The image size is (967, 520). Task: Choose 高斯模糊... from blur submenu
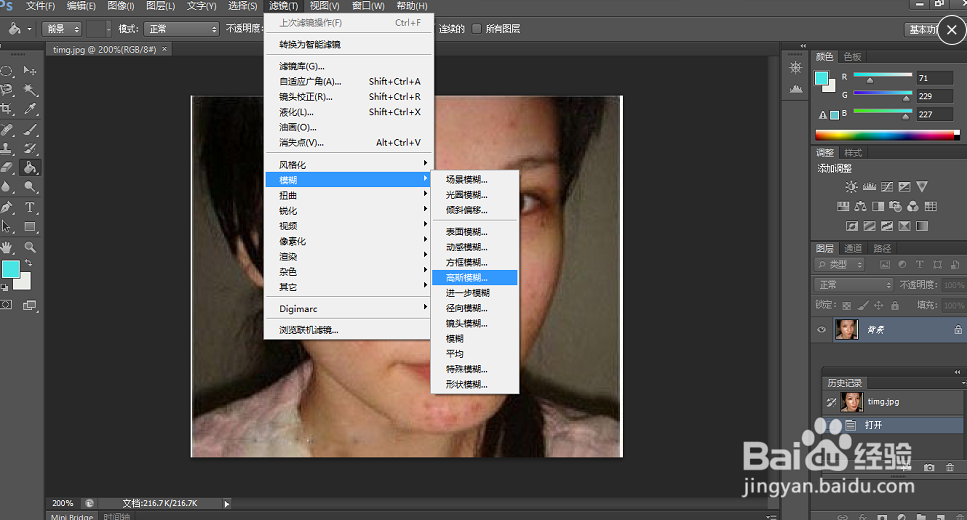point(474,278)
